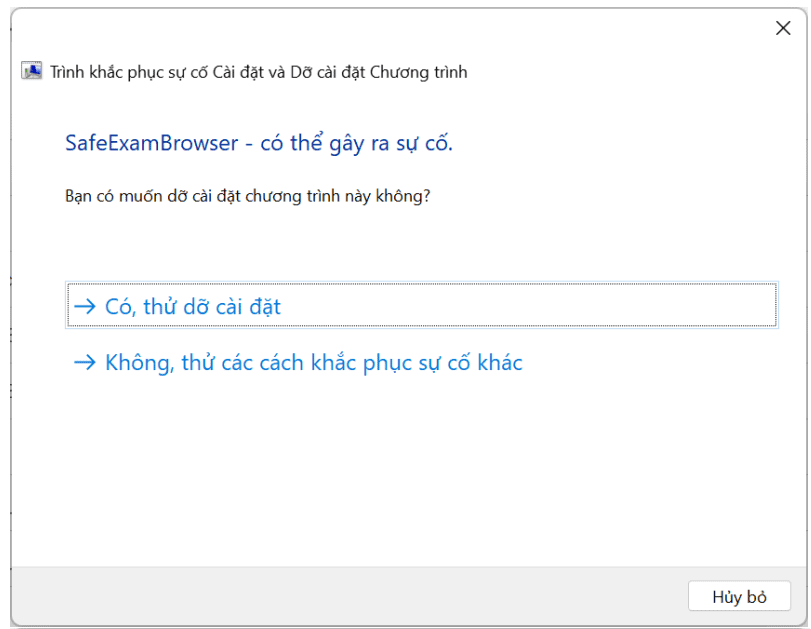Click the words "dỡ cài đặt" in the first option
Image resolution: width=811 pixels, height=629 pixels.
coord(237,306)
